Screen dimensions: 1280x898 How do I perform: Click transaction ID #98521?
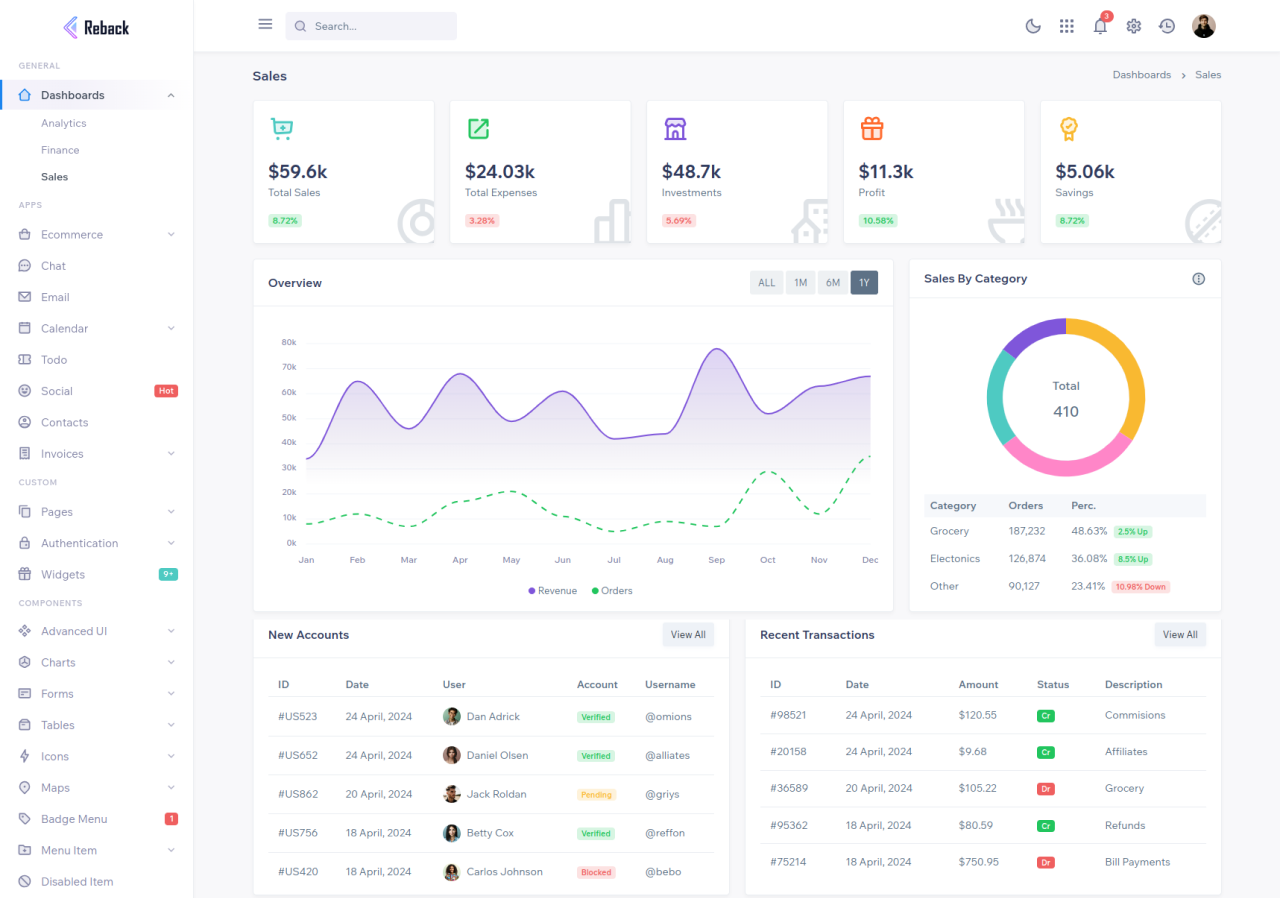788,715
